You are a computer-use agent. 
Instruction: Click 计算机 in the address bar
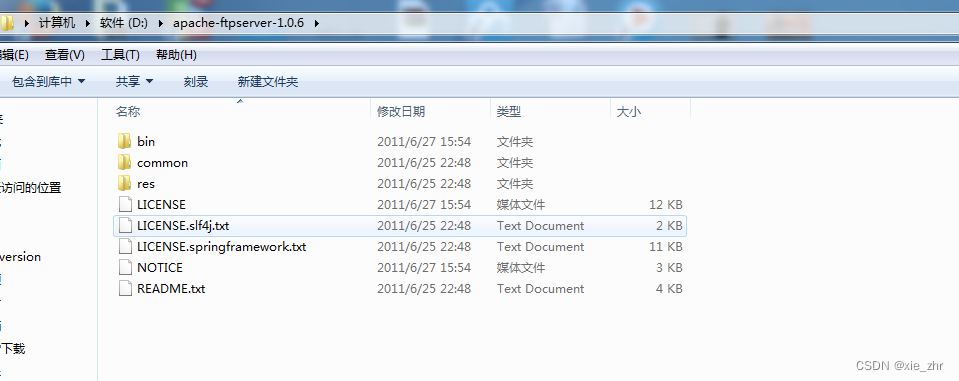click(57, 23)
